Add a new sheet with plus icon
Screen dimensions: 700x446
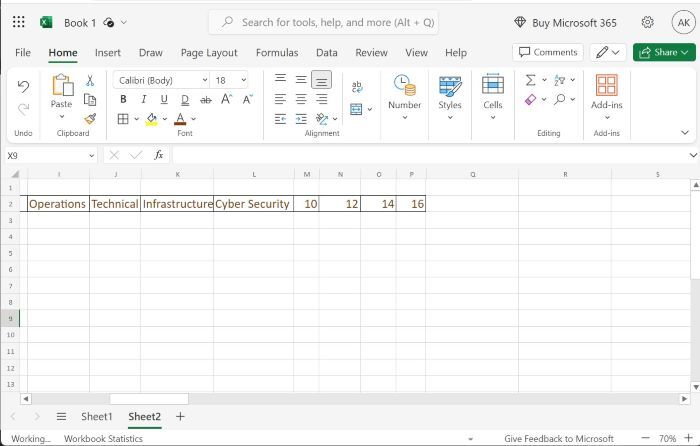pyautogui.click(x=180, y=417)
